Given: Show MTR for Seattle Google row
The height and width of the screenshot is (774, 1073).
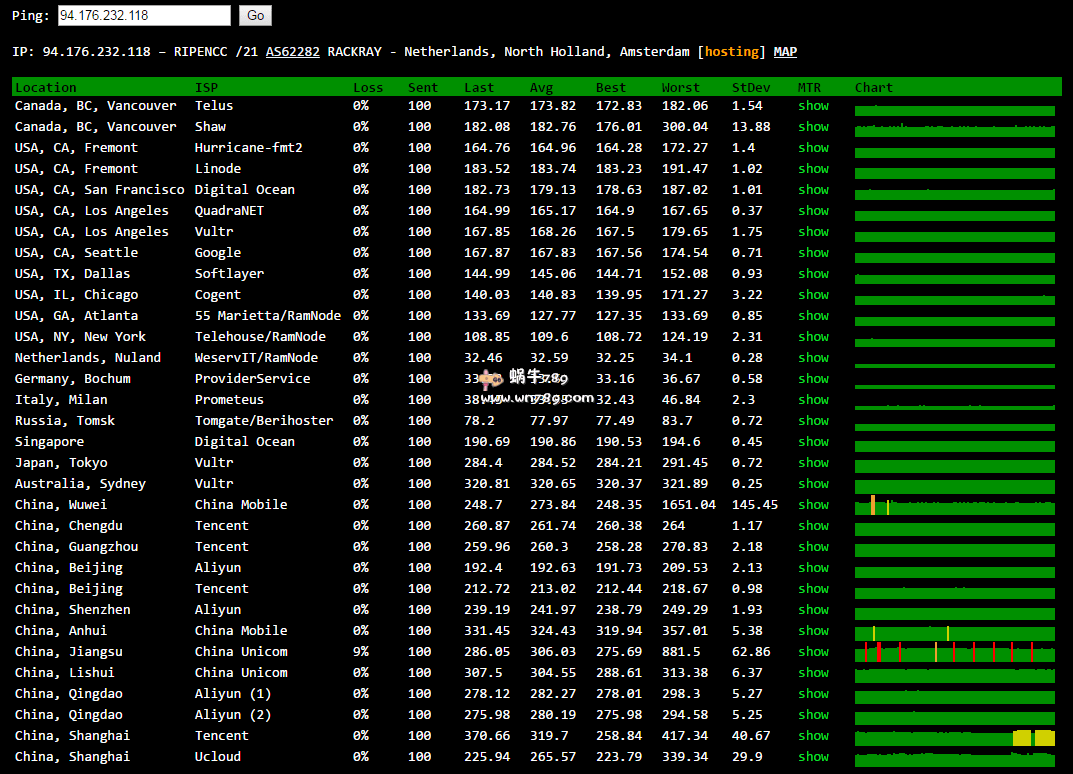Looking at the screenshot, I should 813,253.
